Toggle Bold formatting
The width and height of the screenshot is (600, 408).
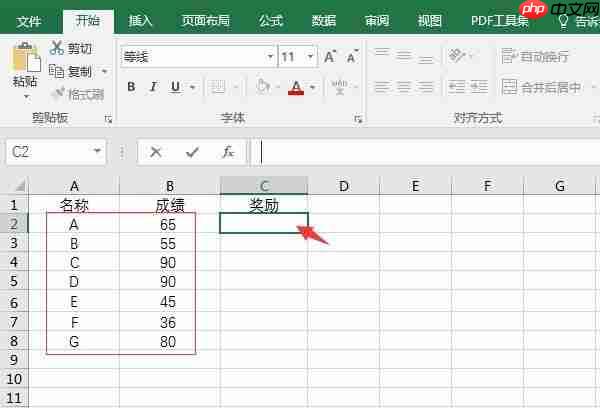[131, 87]
